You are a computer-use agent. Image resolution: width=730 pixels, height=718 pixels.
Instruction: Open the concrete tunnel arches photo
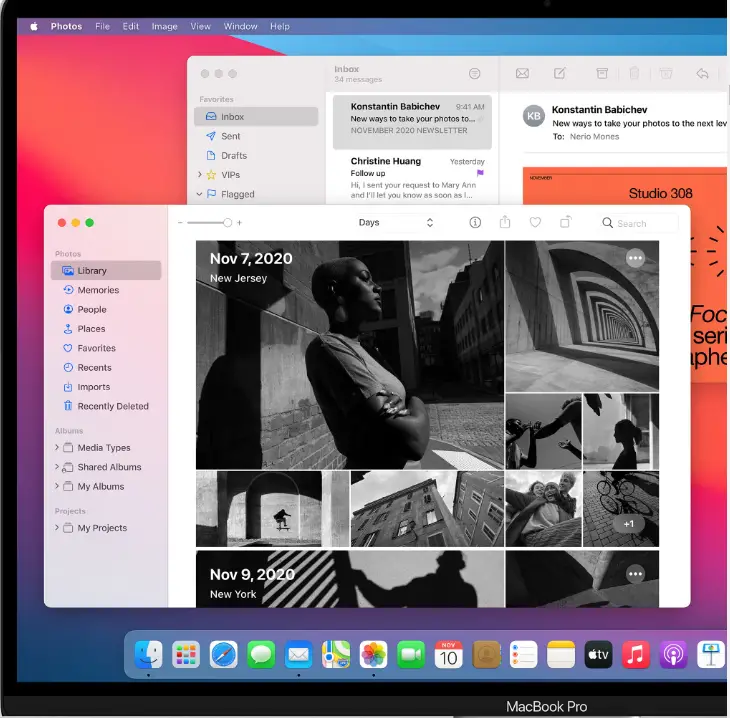pyautogui.click(x=582, y=316)
